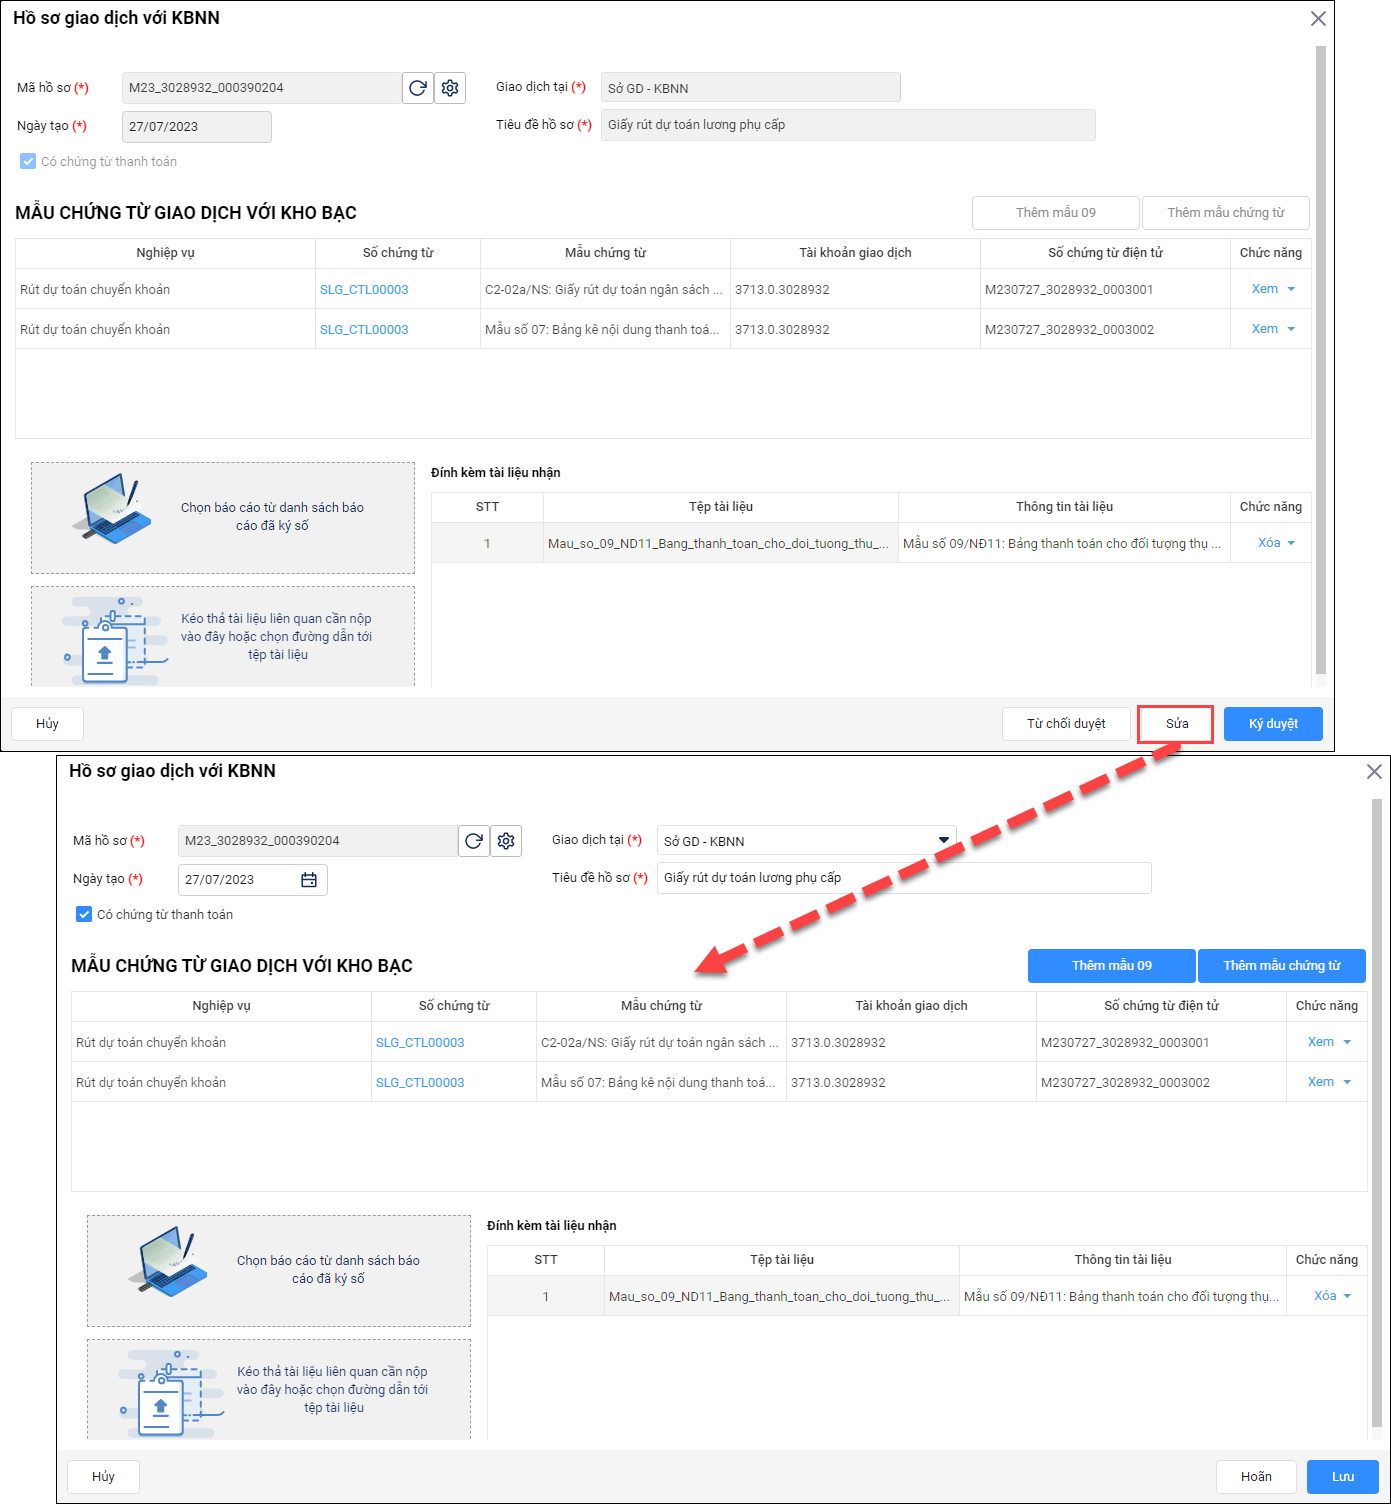
Task: Open calendar picker icon in Ngày tạo field
Action: click(x=309, y=880)
